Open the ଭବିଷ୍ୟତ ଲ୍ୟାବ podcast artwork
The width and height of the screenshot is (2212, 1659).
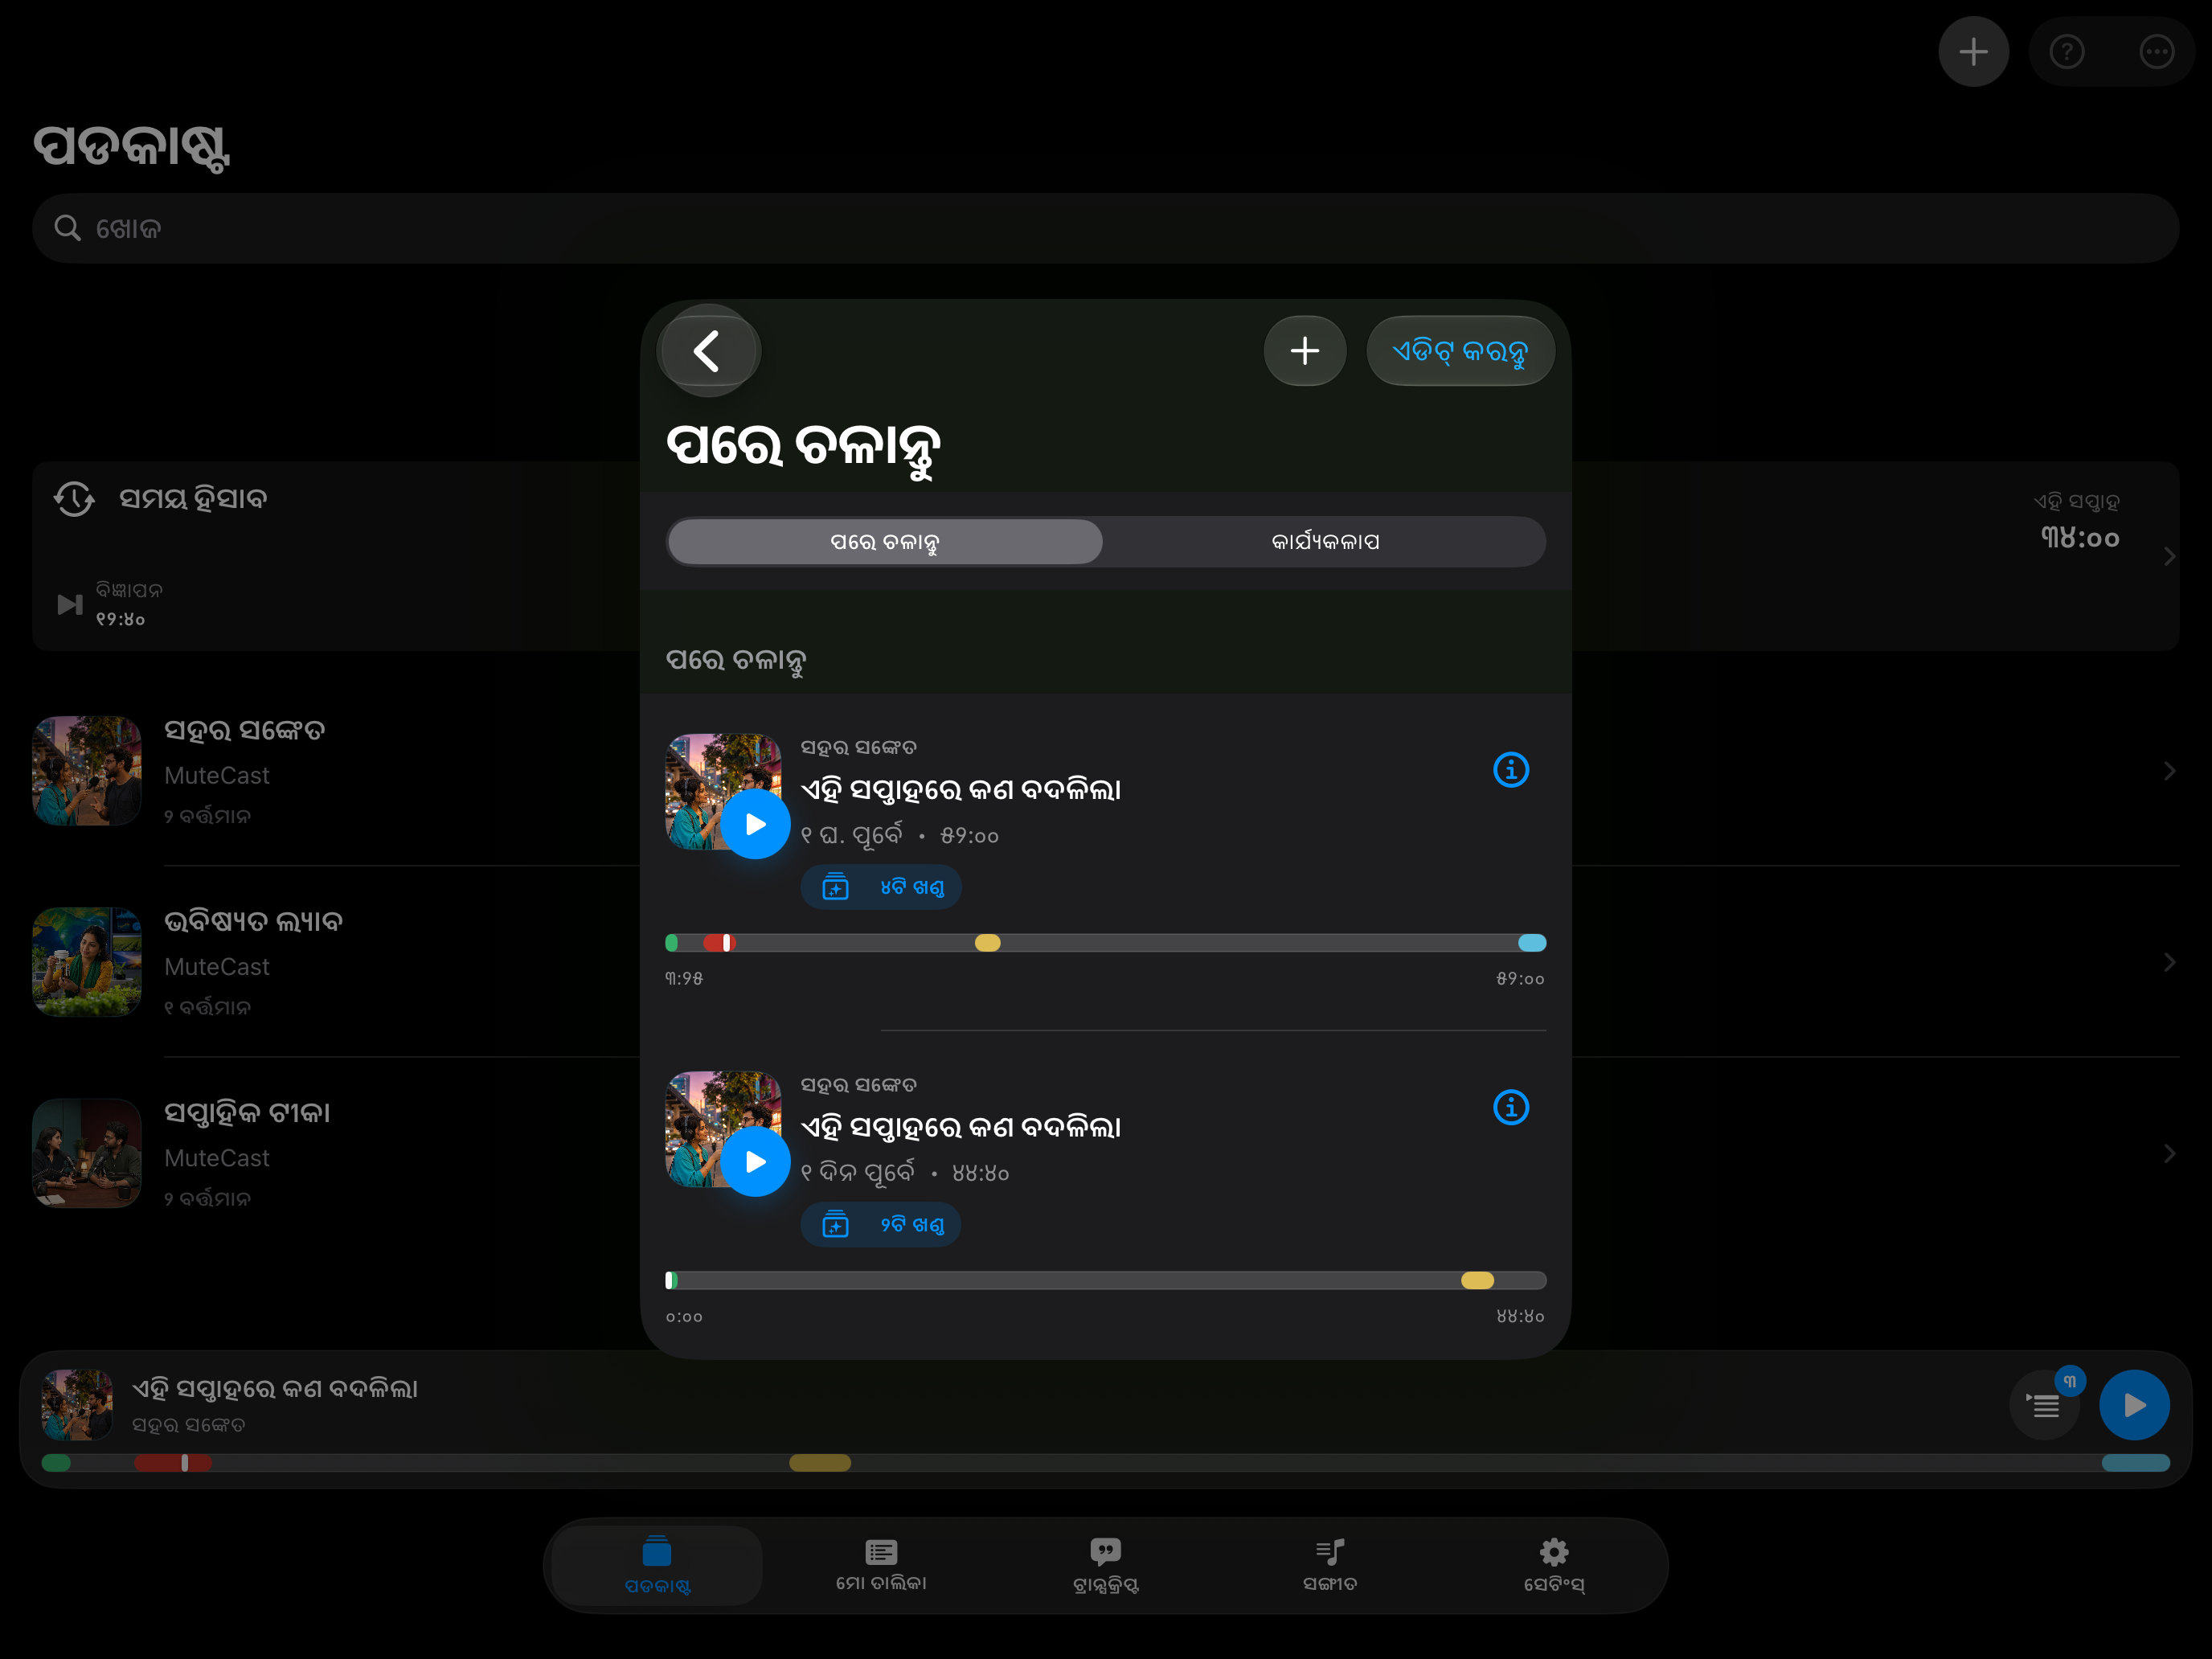87,962
